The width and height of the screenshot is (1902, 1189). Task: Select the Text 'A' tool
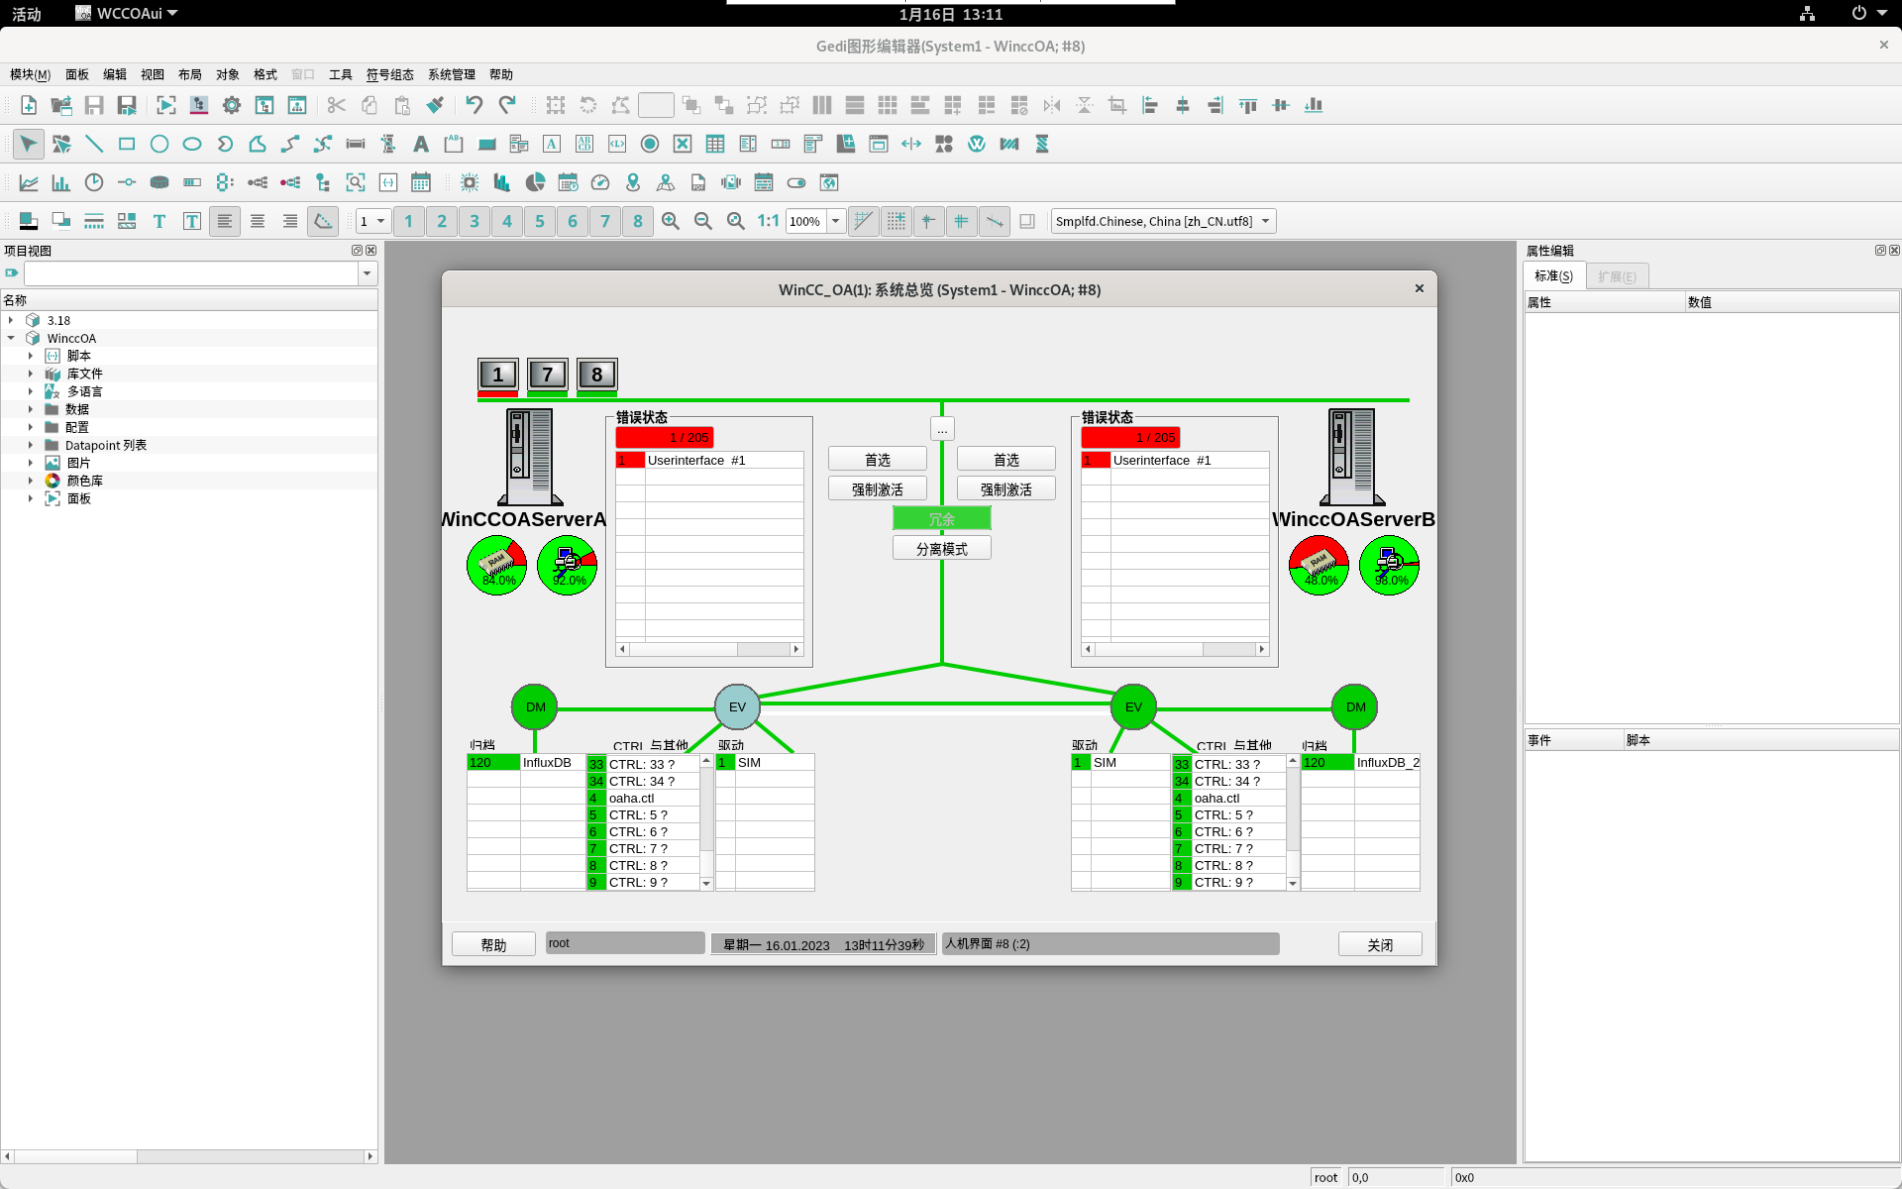[421, 144]
